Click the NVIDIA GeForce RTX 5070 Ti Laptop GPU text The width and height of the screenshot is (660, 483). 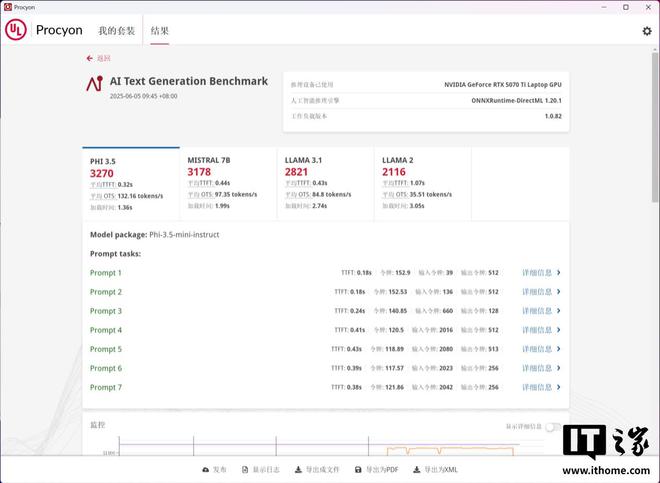click(503, 85)
